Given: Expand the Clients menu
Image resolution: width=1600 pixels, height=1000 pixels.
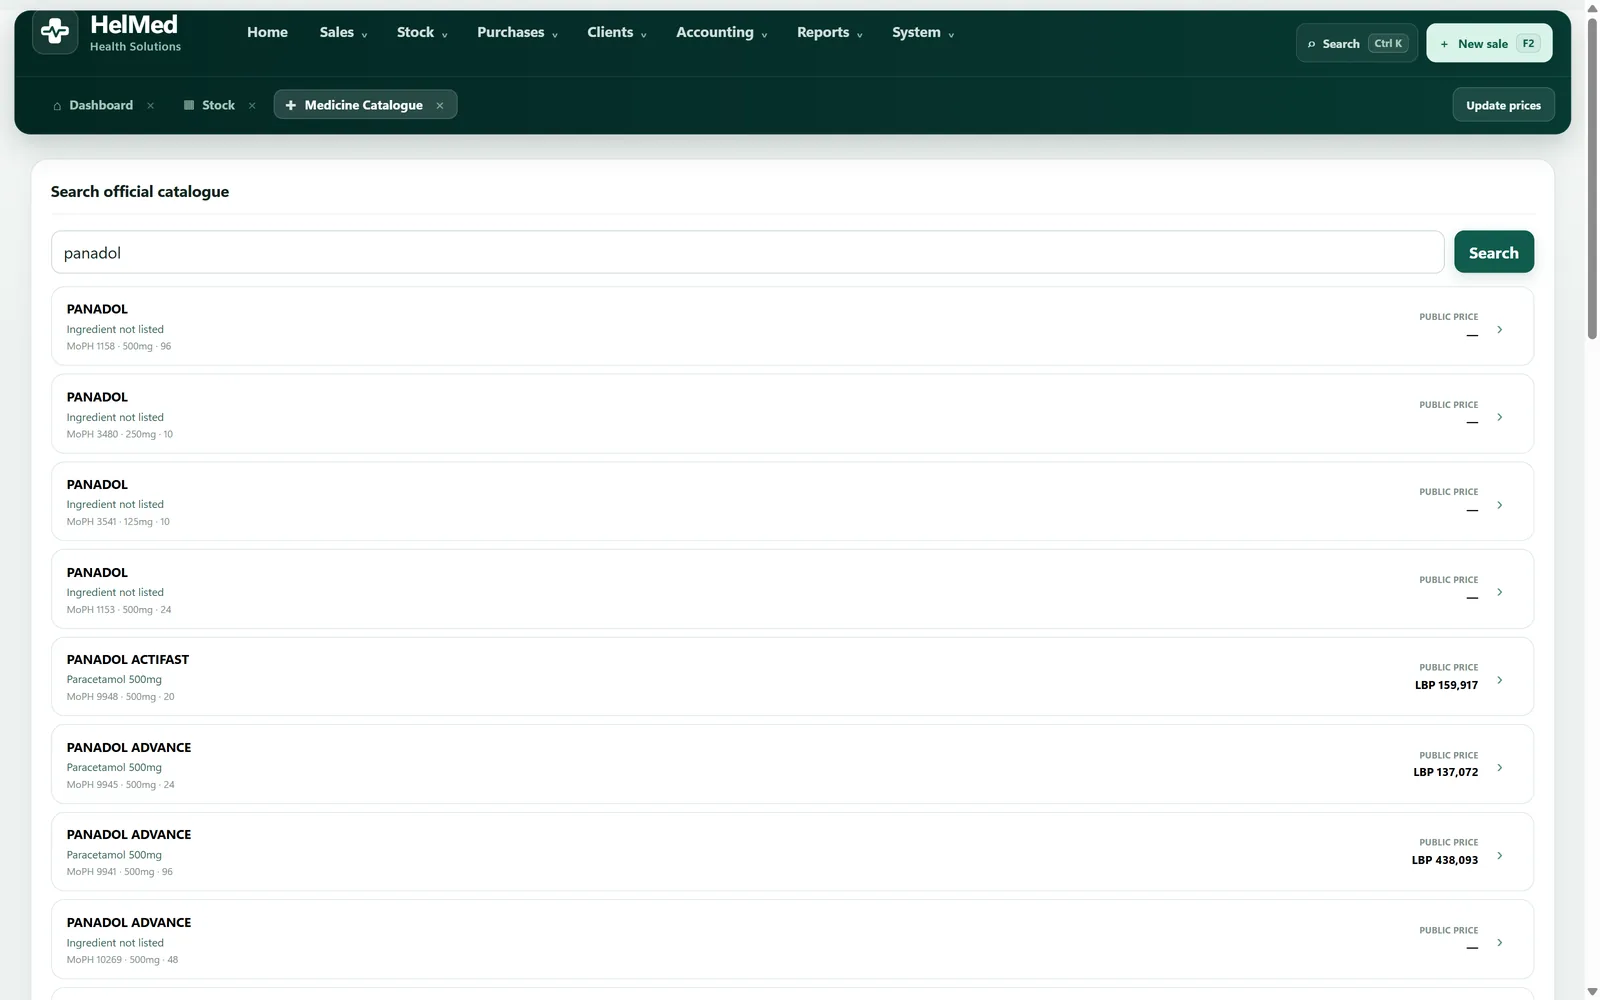Looking at the screenshot, I should tap(616, 32).
